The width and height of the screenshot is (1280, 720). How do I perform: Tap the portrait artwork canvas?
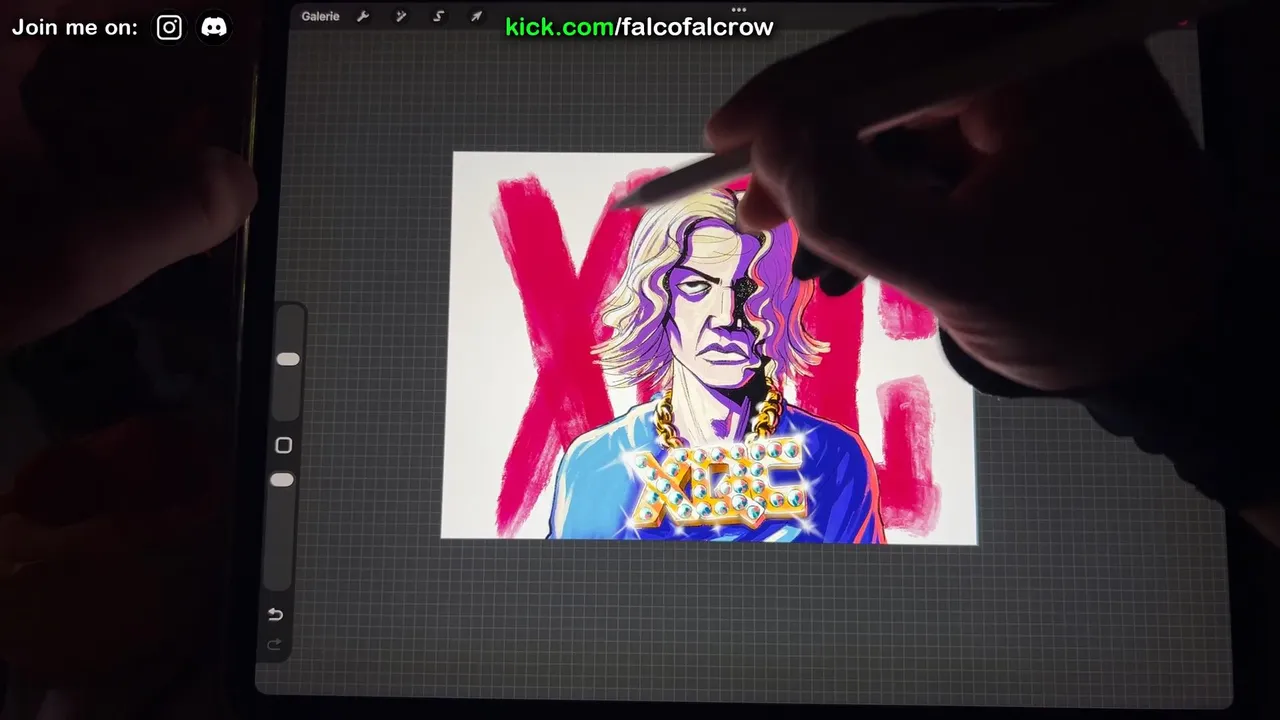pos(709,347)
